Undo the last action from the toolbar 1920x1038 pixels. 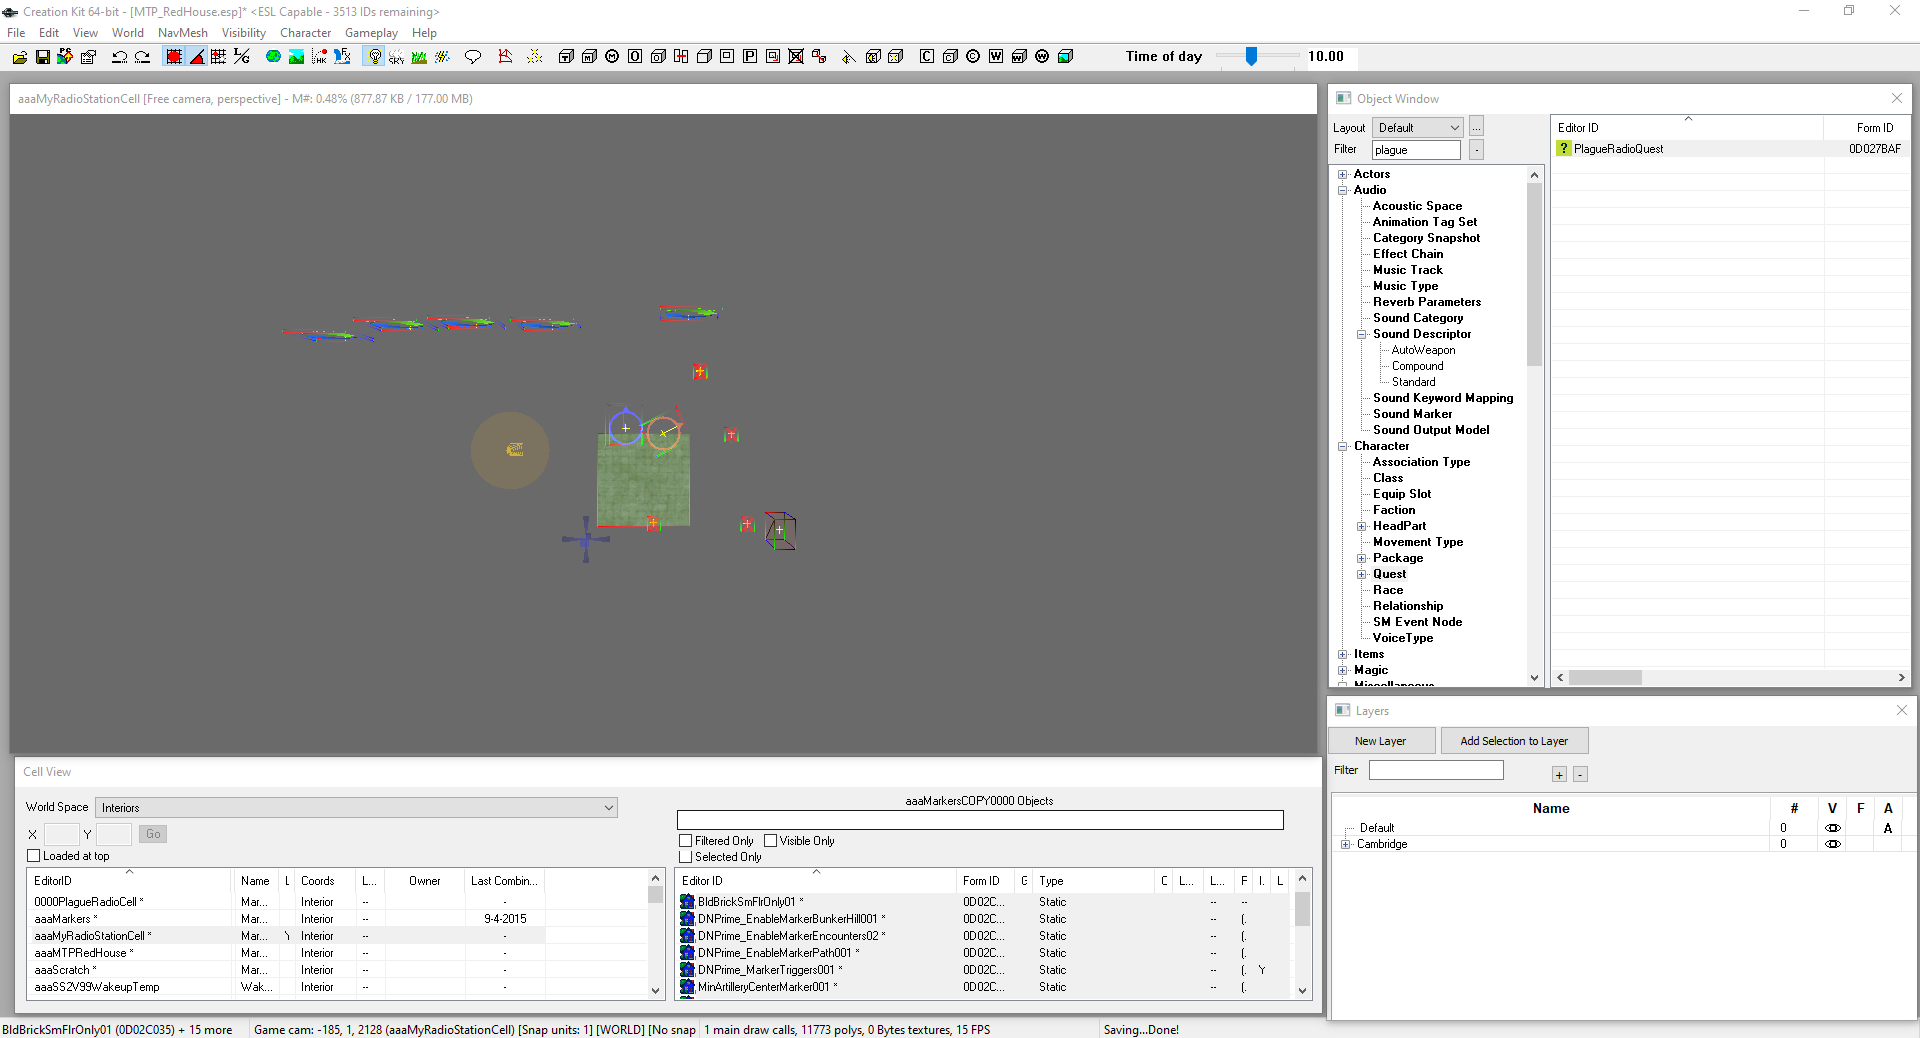click(x=119, y=57)
